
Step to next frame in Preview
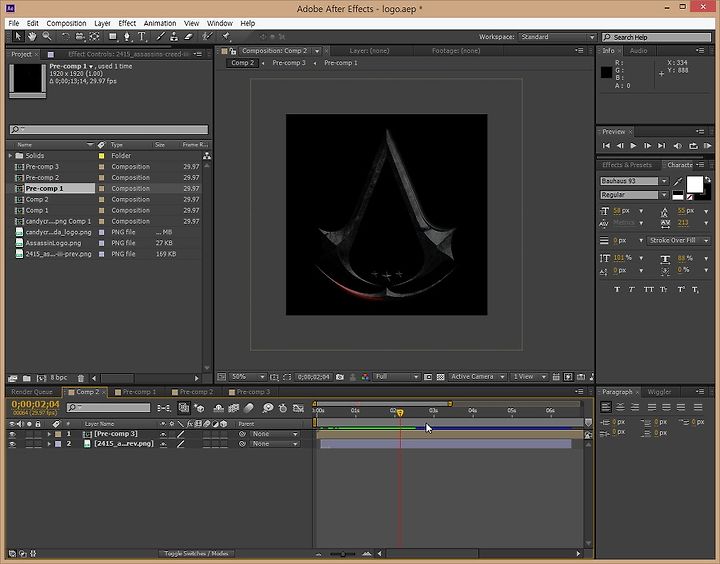tap(647, 146)
